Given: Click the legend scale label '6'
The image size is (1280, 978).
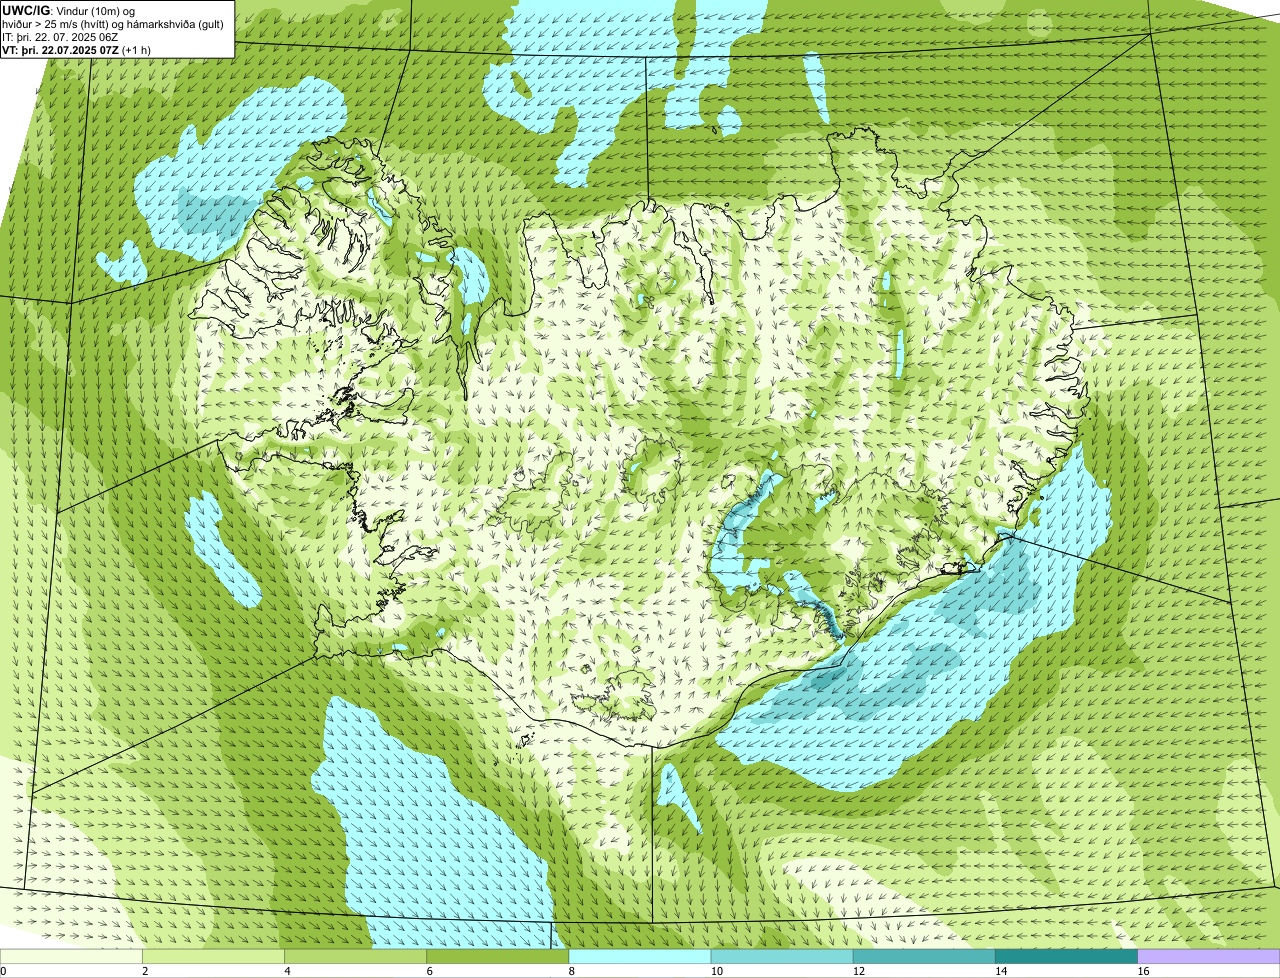Looking at the screenshot, I should 429,971.
